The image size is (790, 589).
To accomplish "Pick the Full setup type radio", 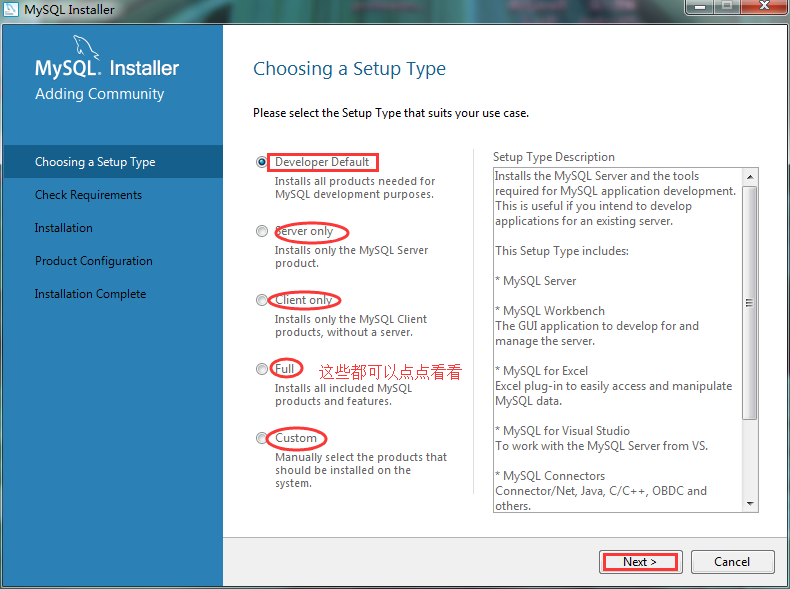I will pos(261,369).
